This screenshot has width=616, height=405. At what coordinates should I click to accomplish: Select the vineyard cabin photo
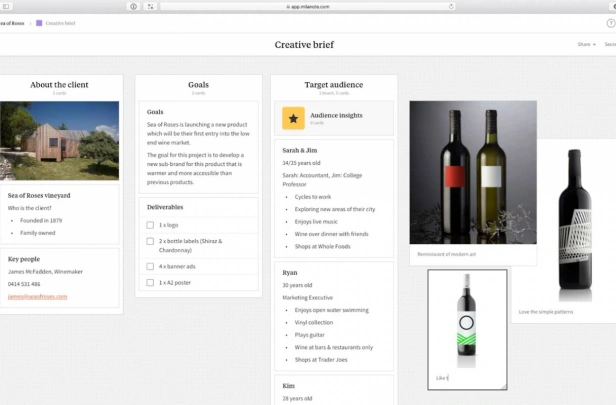(x=59, y=141)
